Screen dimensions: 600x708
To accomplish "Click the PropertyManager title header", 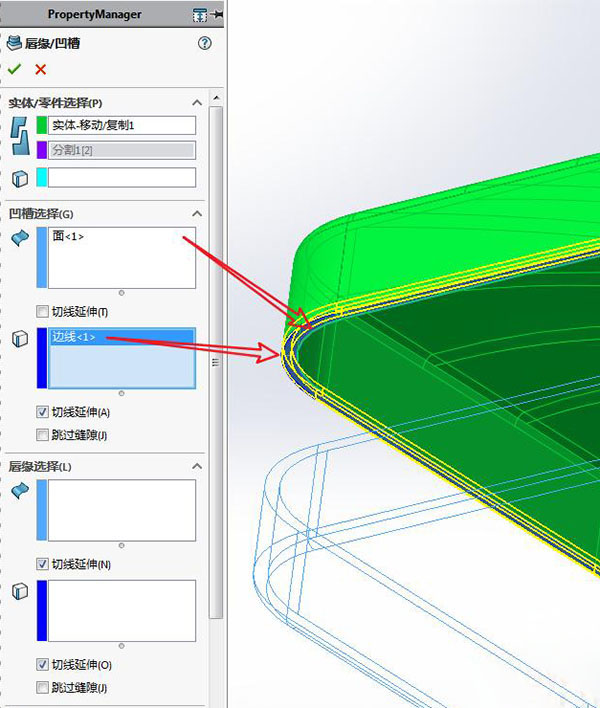I will [95, 14].
